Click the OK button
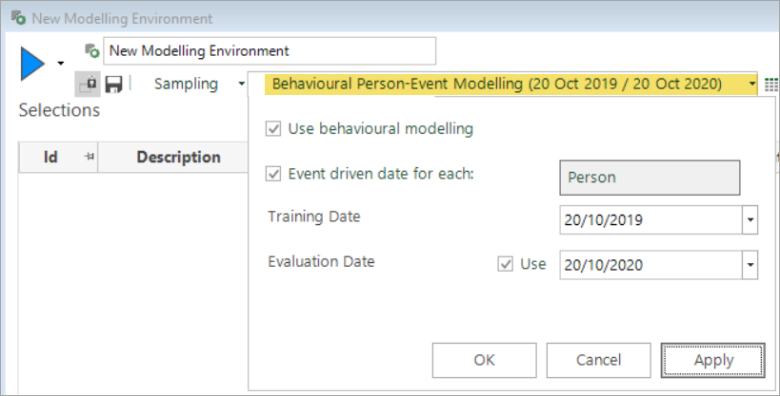The image size is (780, 396). (484, 360)
